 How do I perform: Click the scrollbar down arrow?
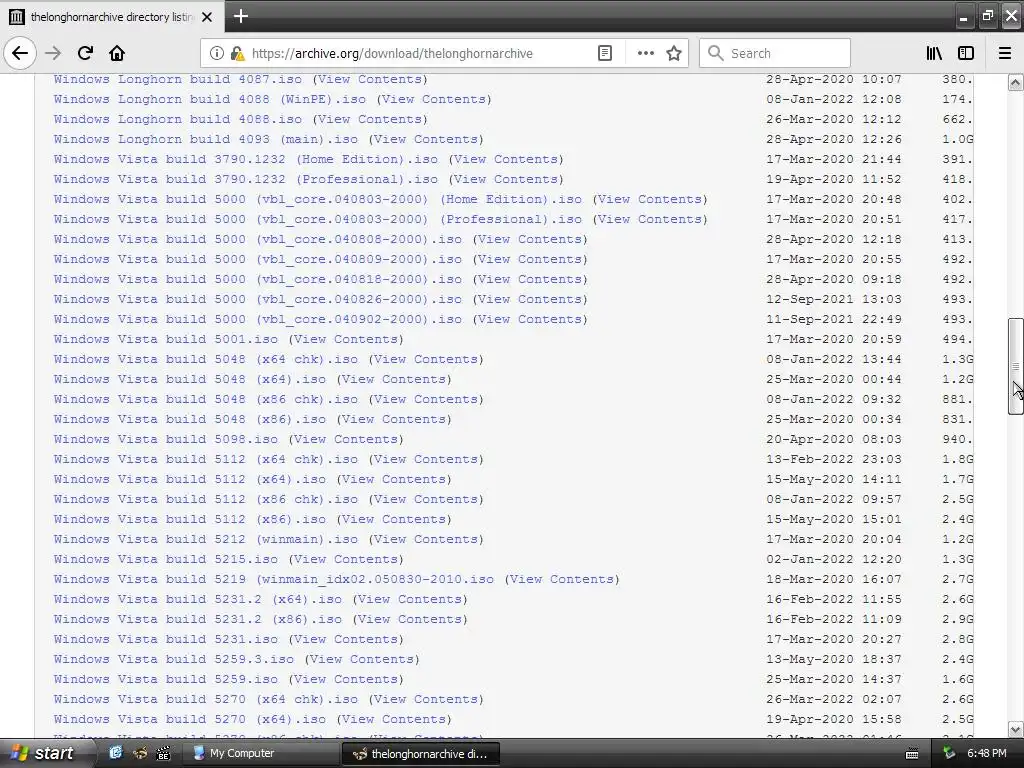[1015, 729]
